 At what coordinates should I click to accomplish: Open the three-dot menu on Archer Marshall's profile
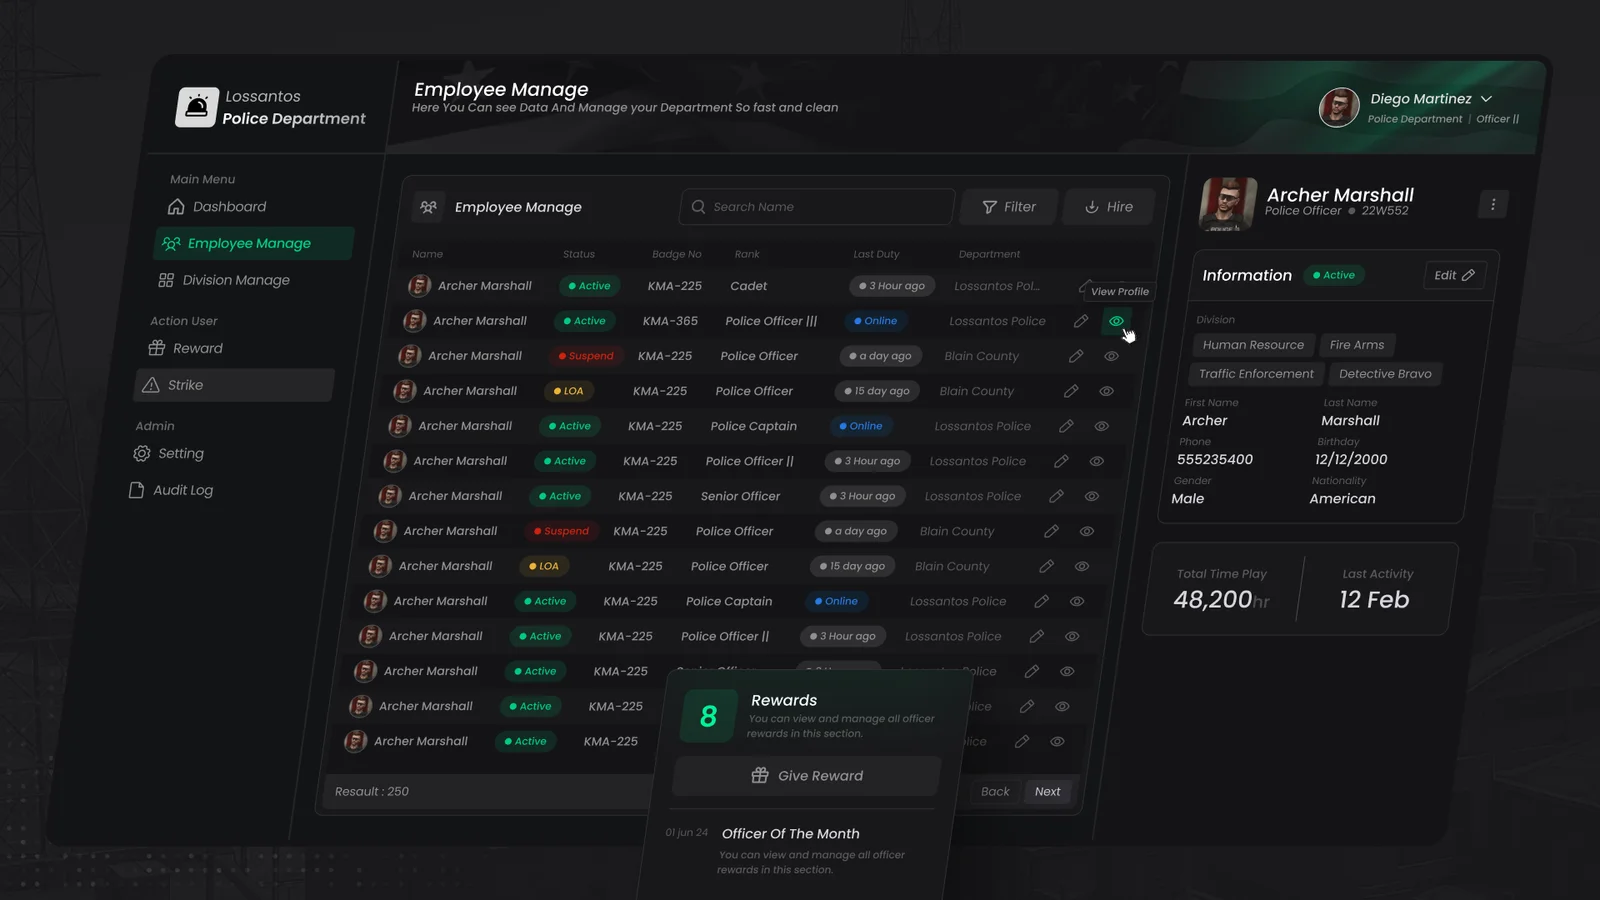tap(1493, 204)
